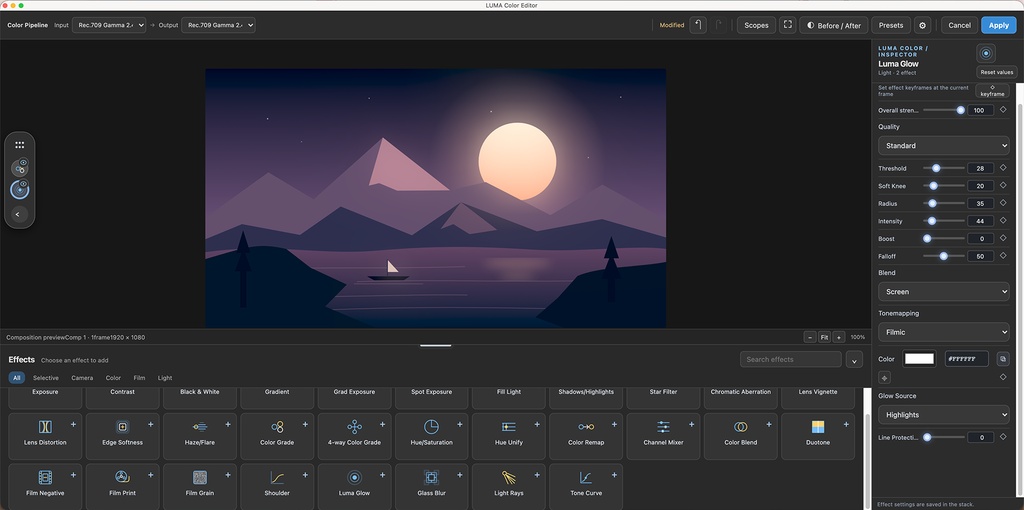The width and height of the screenshot is (1024, 510).
Task: Select the Luma Glow effect in the stack
Action: coord(20,190)
